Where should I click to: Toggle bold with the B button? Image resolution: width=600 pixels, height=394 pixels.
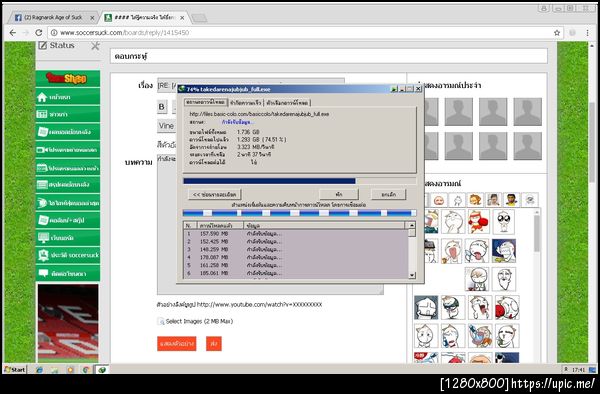162,107
